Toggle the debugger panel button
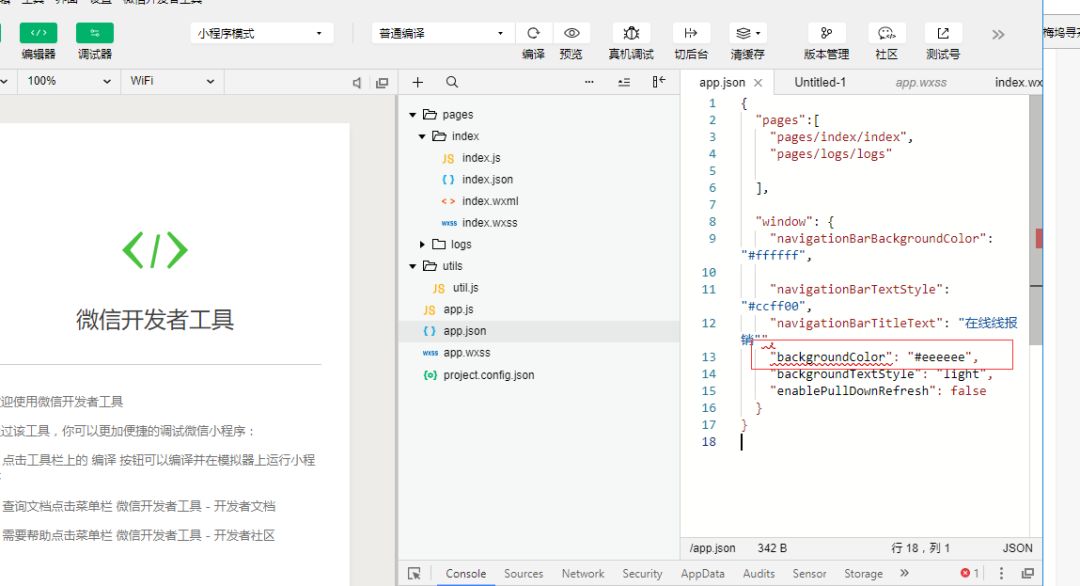 point(94,33)
